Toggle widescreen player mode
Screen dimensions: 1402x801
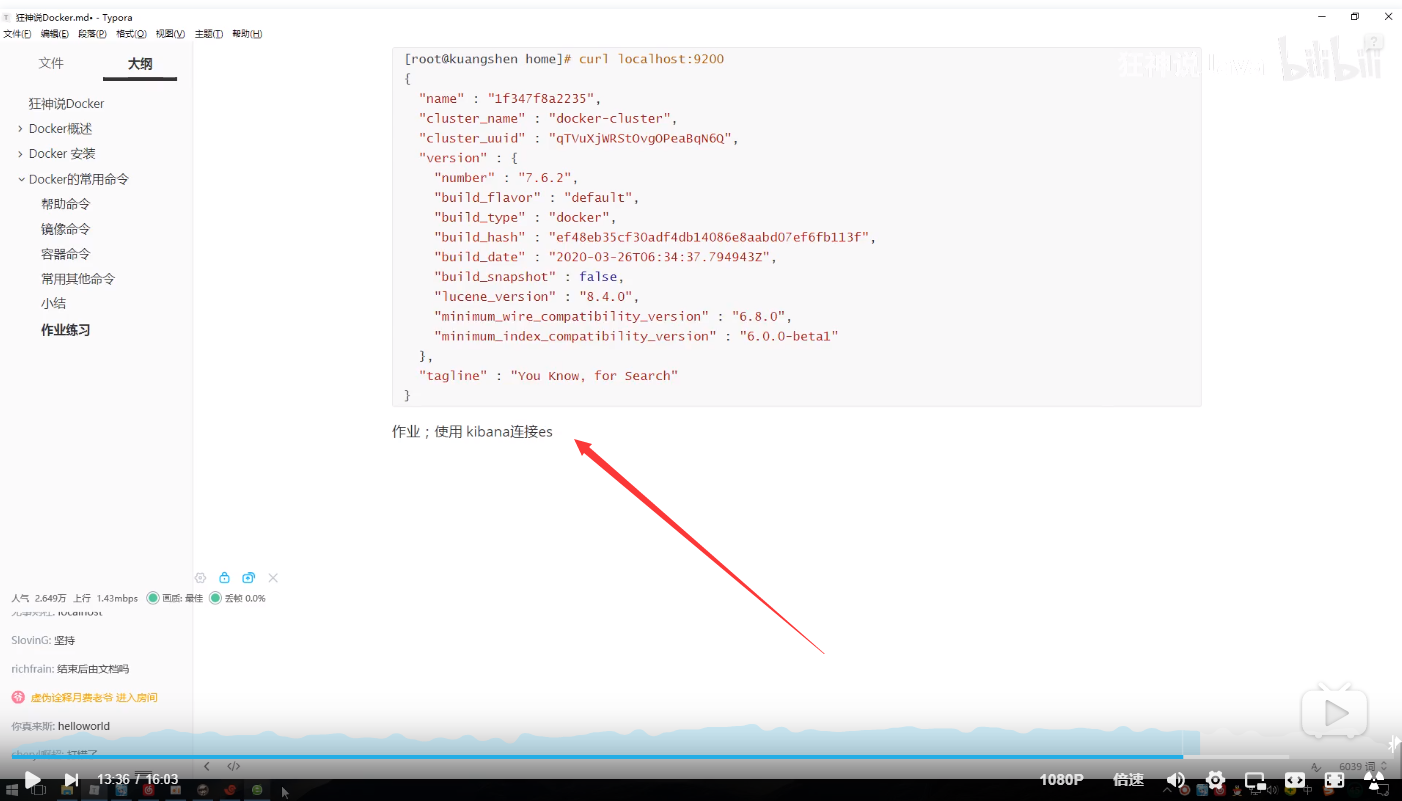click(x=1294, y=779)
